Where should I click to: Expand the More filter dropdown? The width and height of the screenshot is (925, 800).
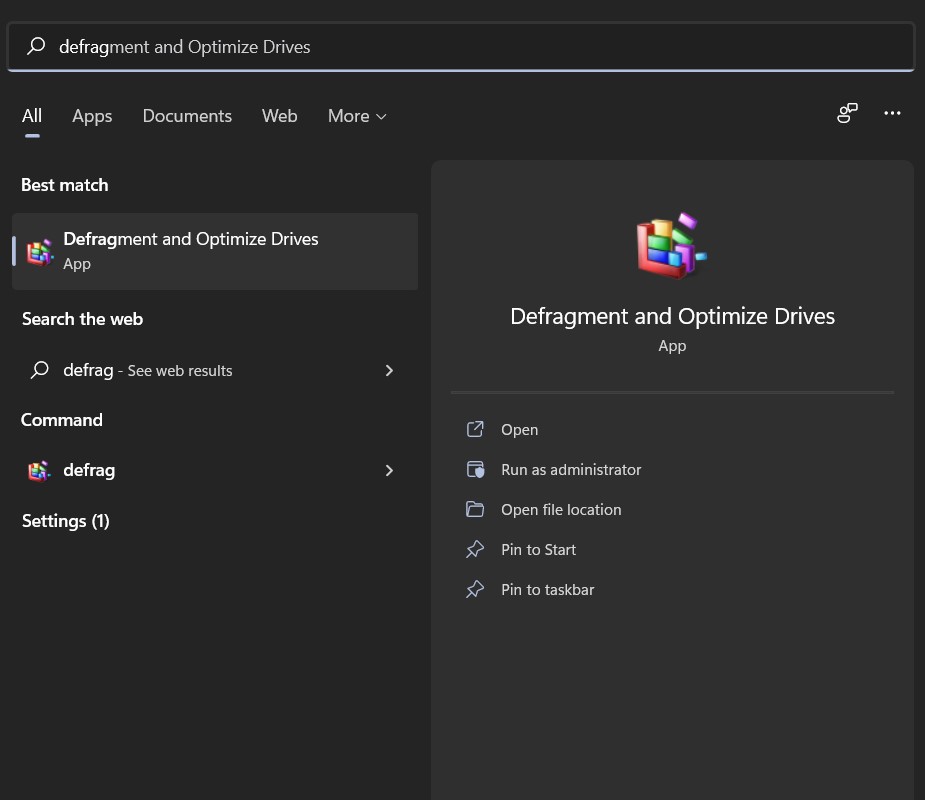point(356,116)
